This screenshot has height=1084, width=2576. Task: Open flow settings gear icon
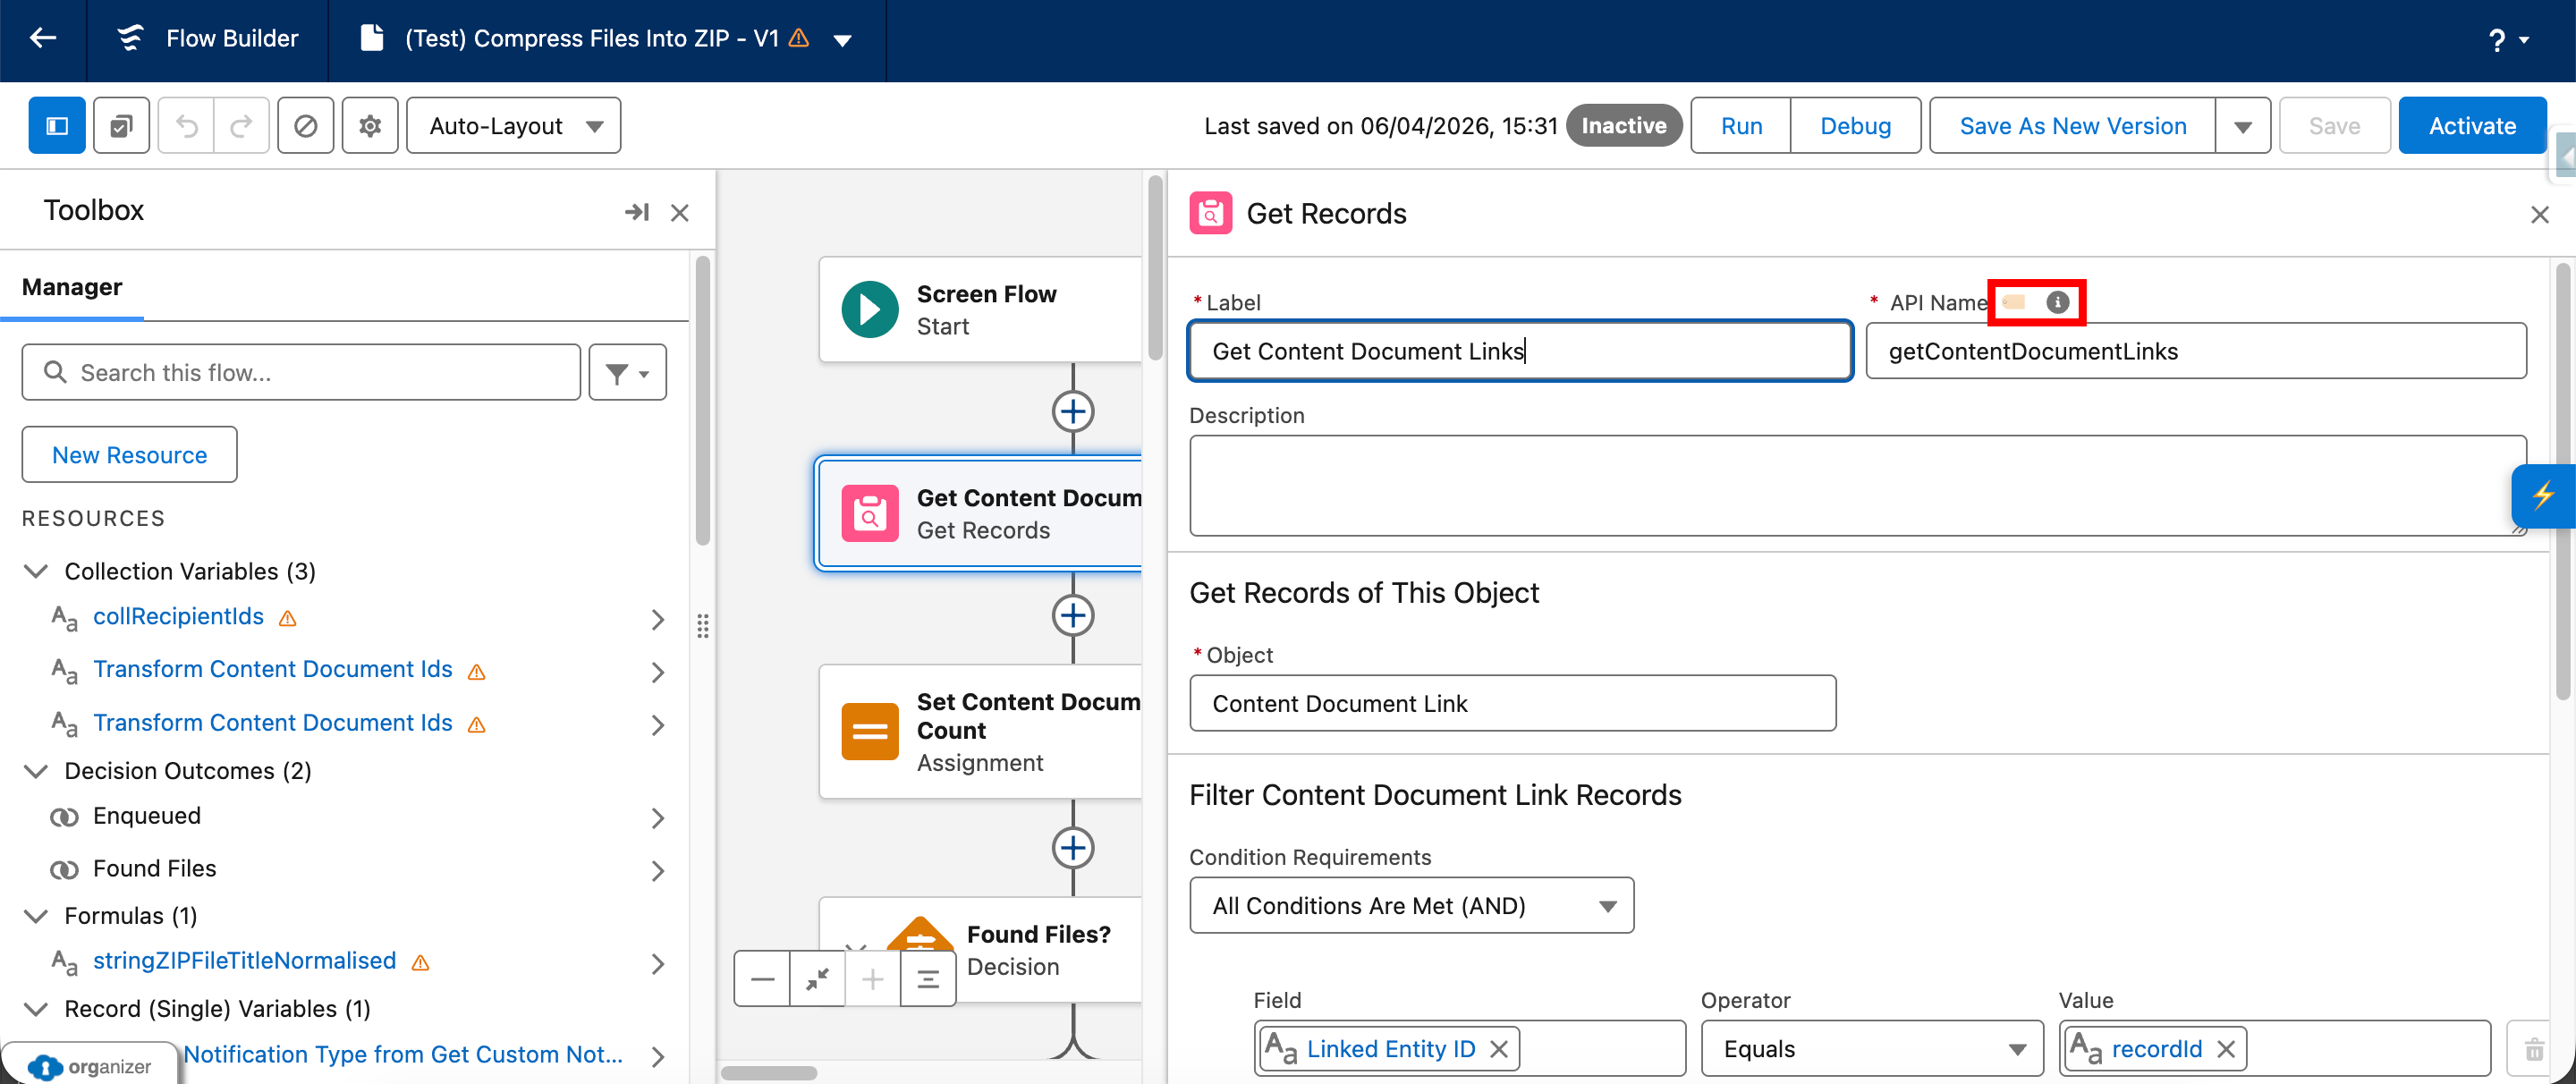point(370,126)
